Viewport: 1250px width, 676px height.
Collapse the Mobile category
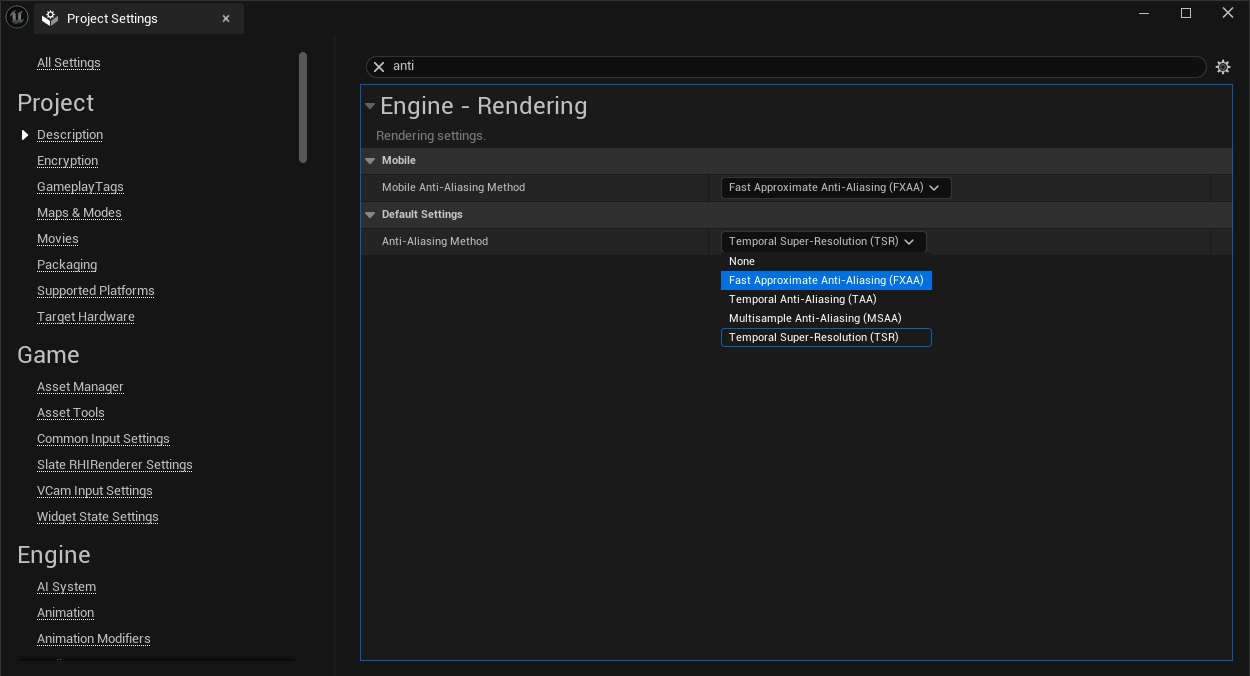click(370, 161)
